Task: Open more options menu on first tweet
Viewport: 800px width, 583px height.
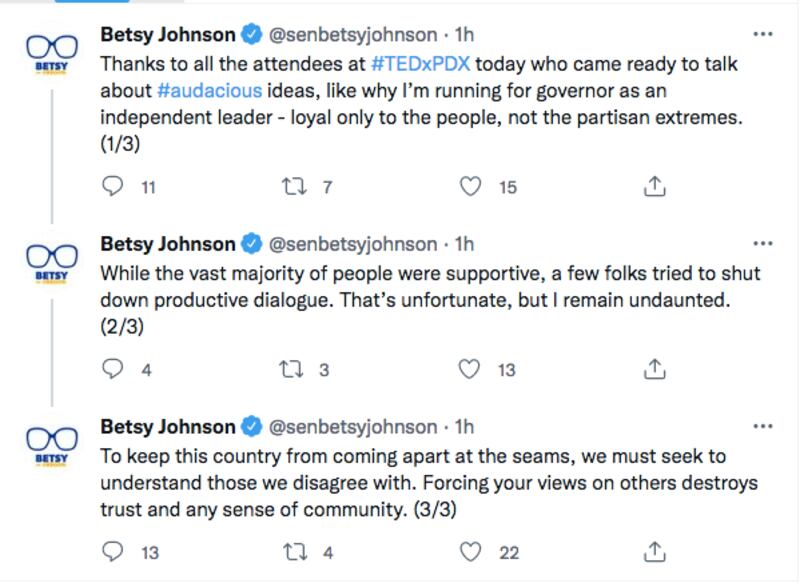Action: pyautogui.click(x=763, y=34)
